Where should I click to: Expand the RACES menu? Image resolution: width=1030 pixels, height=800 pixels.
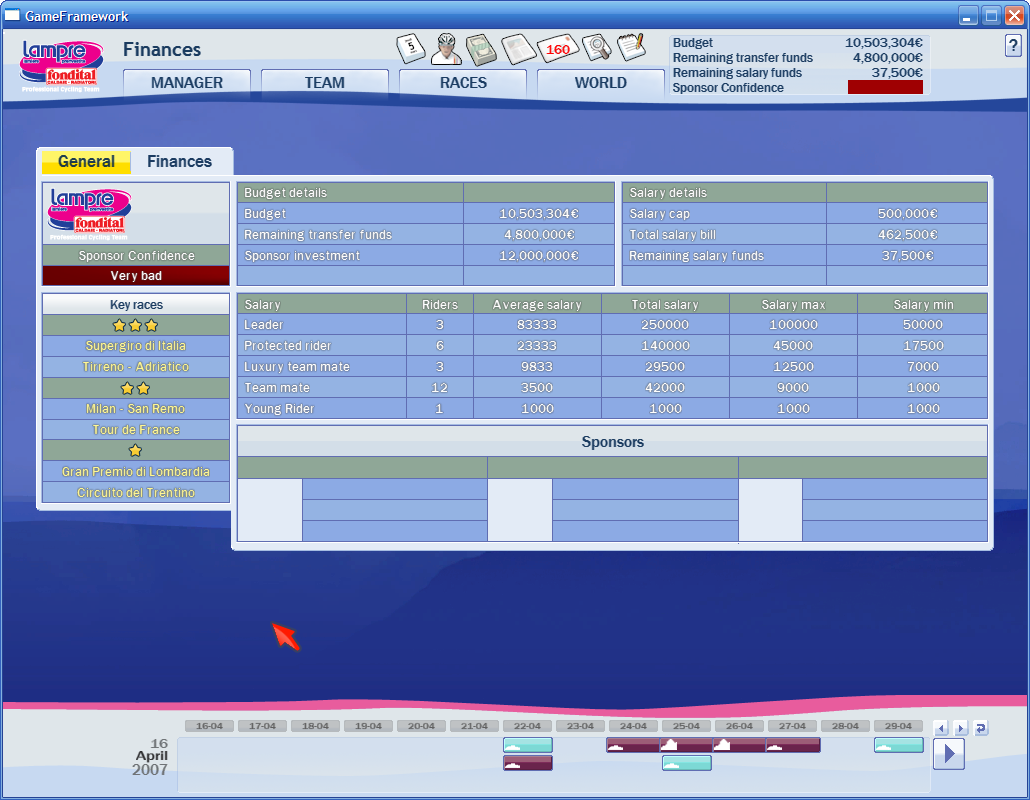[463, 83]
